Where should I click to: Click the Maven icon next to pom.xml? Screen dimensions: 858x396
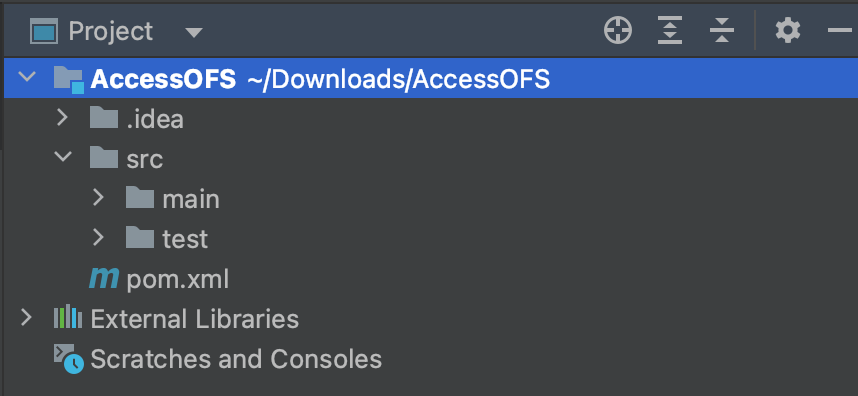click(x=103, y=279)
